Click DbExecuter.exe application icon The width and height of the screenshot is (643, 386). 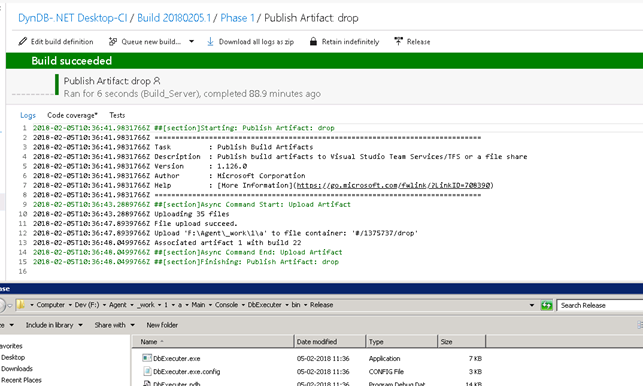[x=147, y=358]
